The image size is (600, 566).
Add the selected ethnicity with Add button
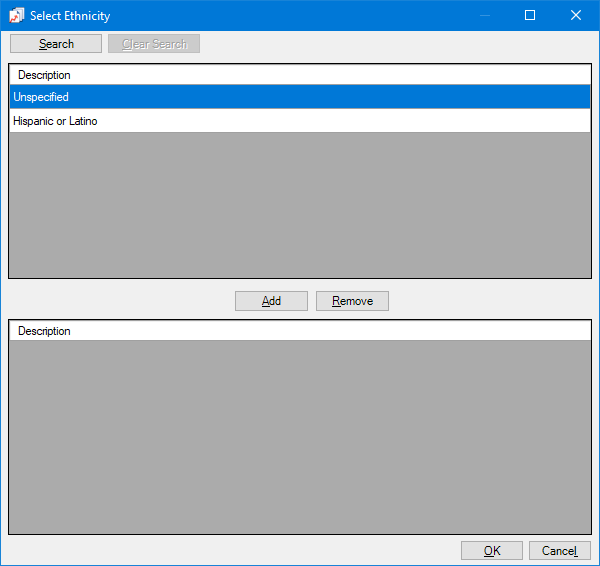[271, 301]
